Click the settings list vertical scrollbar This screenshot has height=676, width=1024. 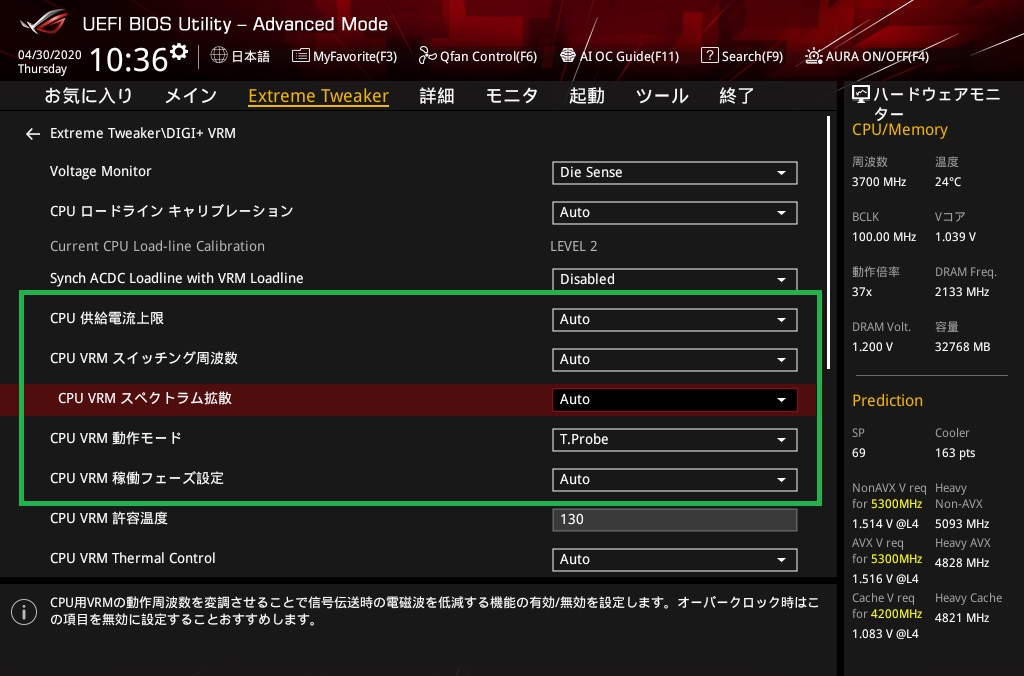pyautogui.click(x=829, y=243)
